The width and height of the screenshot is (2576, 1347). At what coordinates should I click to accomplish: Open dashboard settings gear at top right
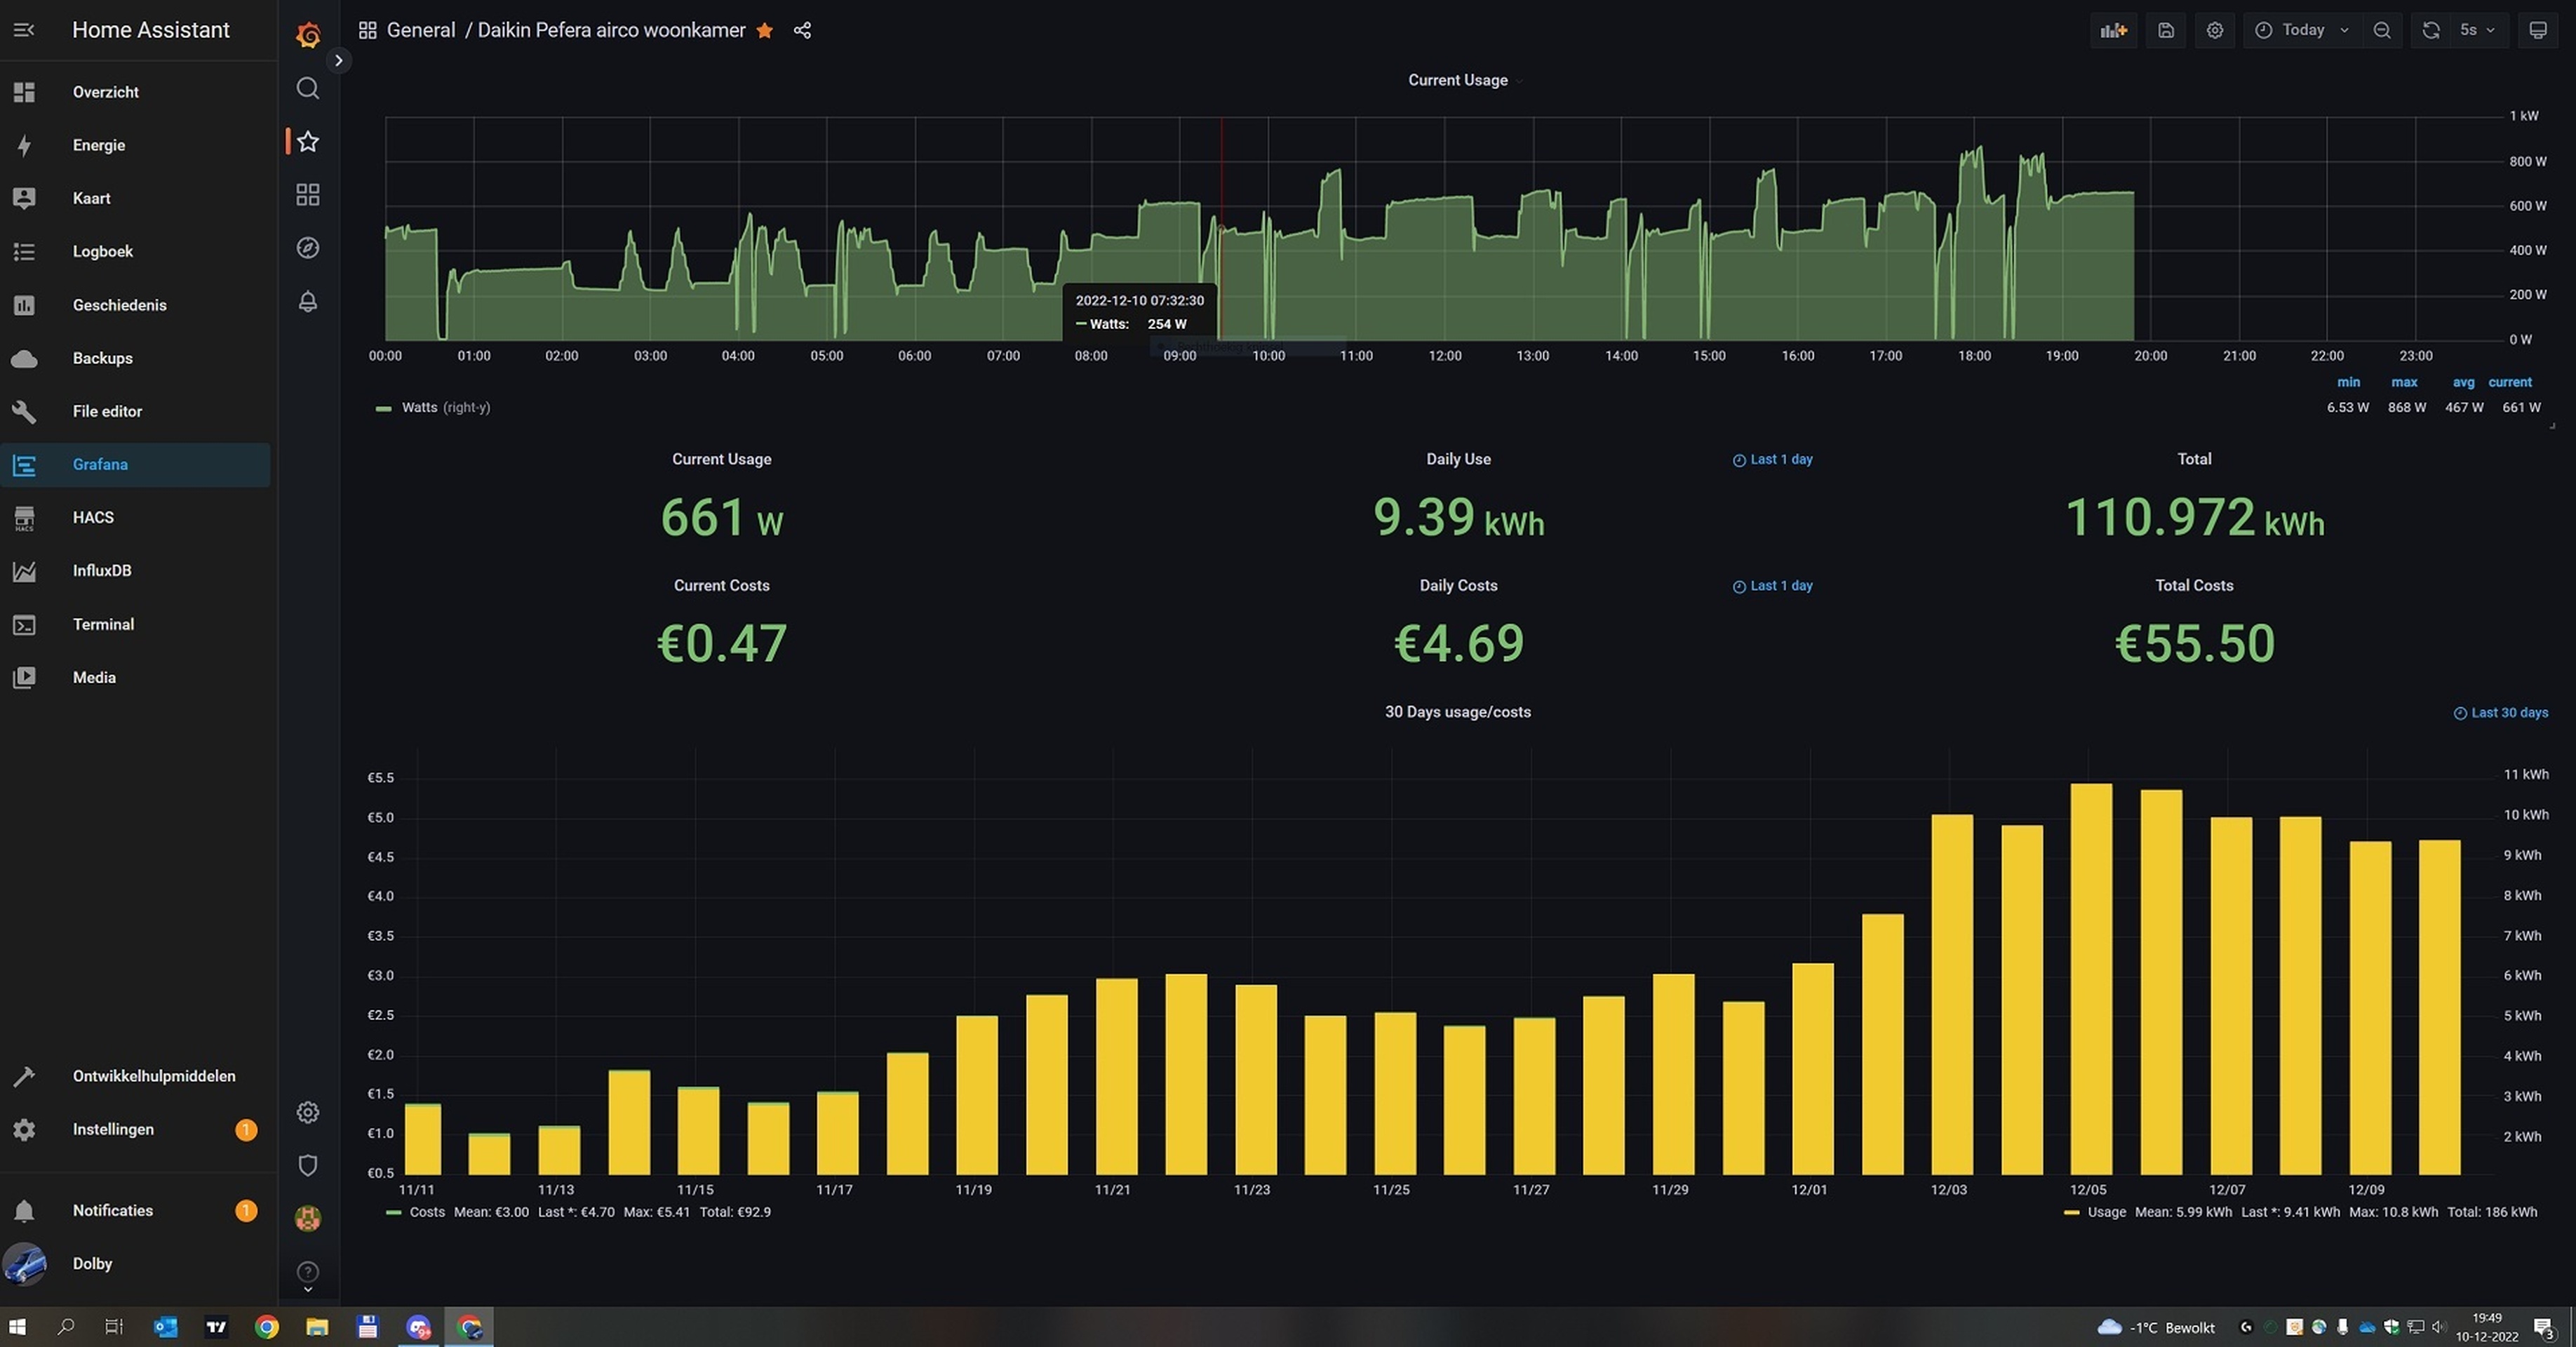click(x=2215, y=30)
